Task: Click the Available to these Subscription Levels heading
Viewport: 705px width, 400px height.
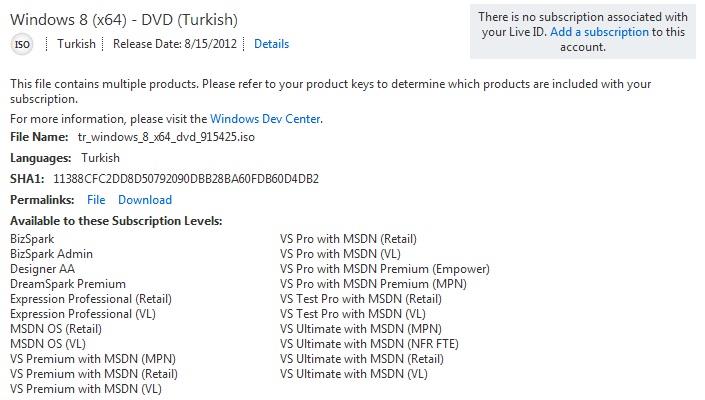Action: pos(116,220)
